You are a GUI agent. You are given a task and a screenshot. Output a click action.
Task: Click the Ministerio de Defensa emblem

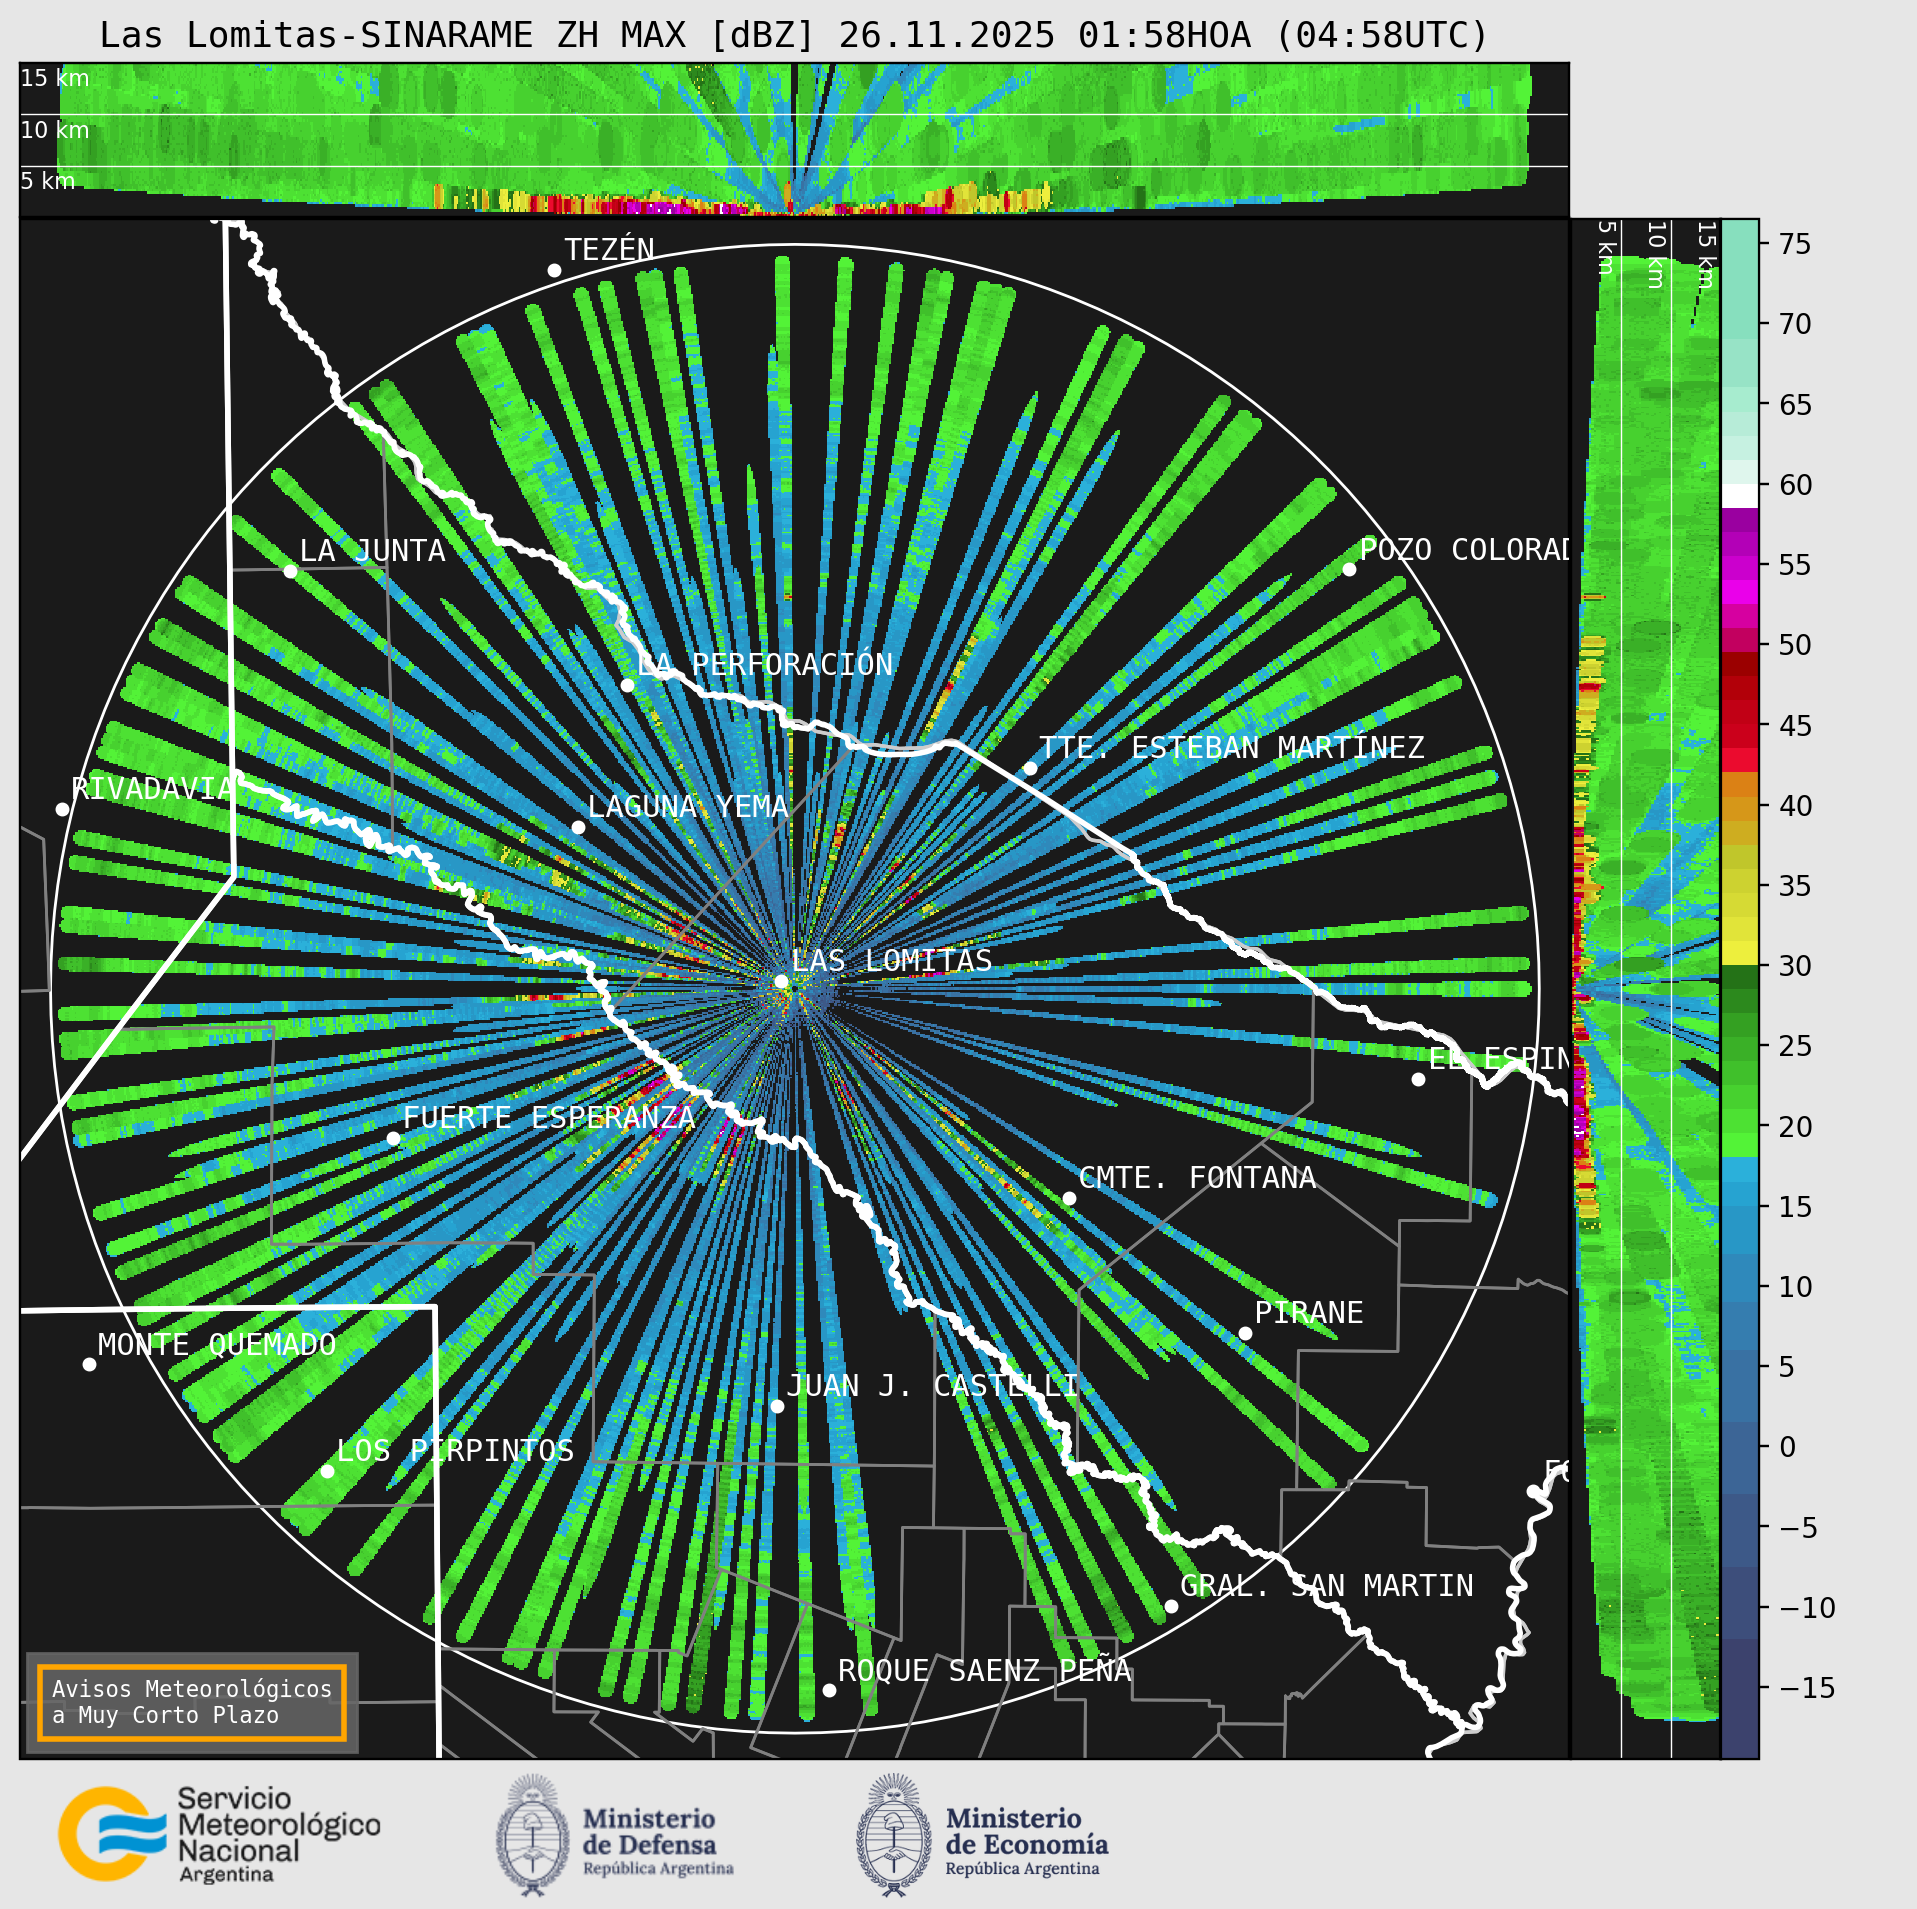(x=533, y=1835)
